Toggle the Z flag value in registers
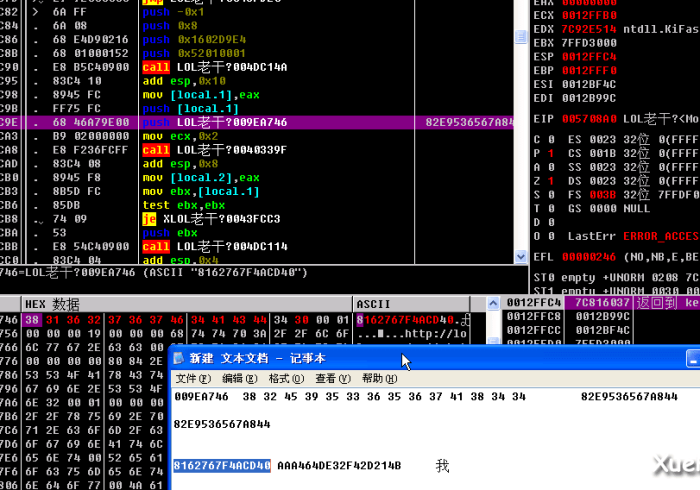This screenshot has height=490, width=700. (x=552, y=180)
